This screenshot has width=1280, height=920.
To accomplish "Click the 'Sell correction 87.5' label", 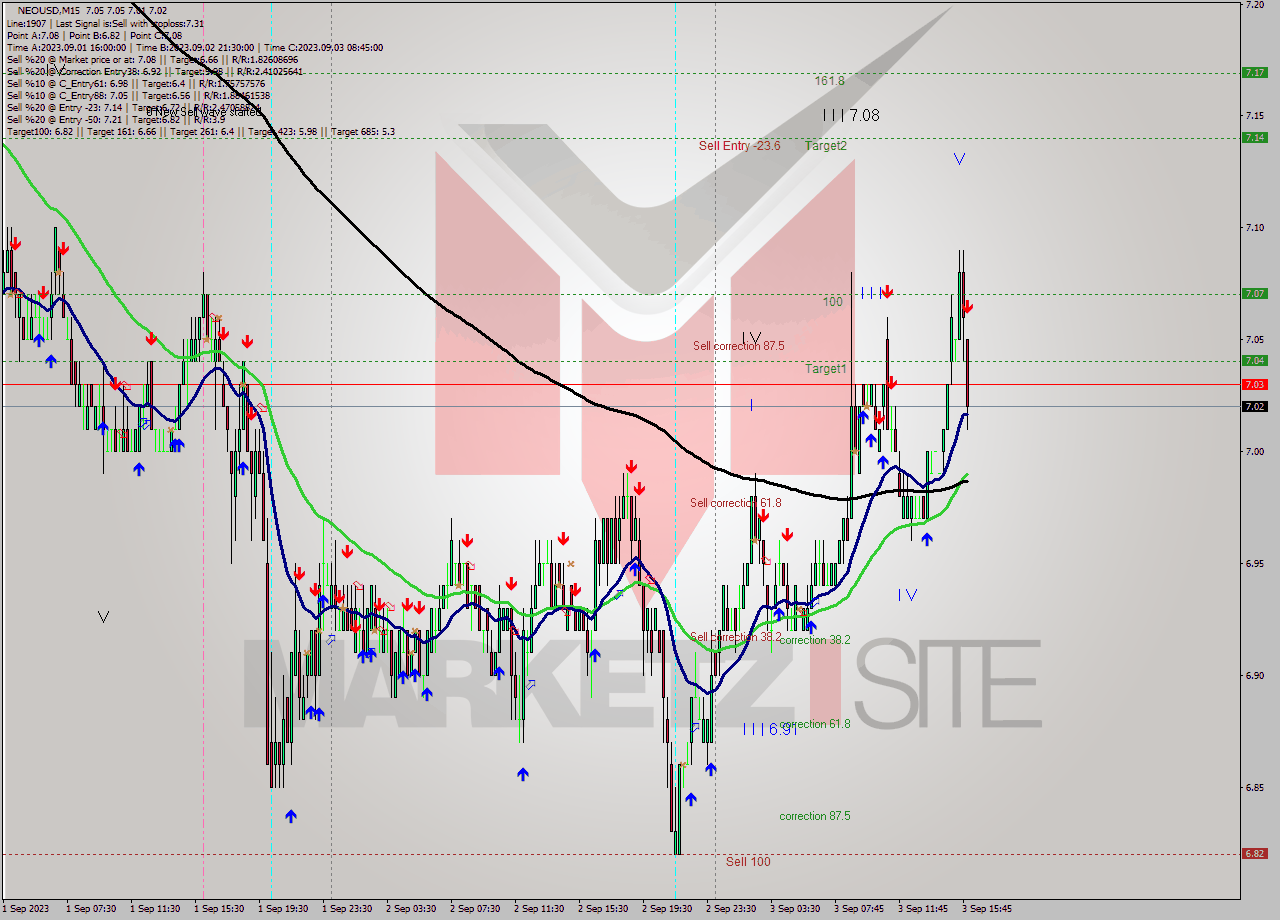I will click(739, 346).
